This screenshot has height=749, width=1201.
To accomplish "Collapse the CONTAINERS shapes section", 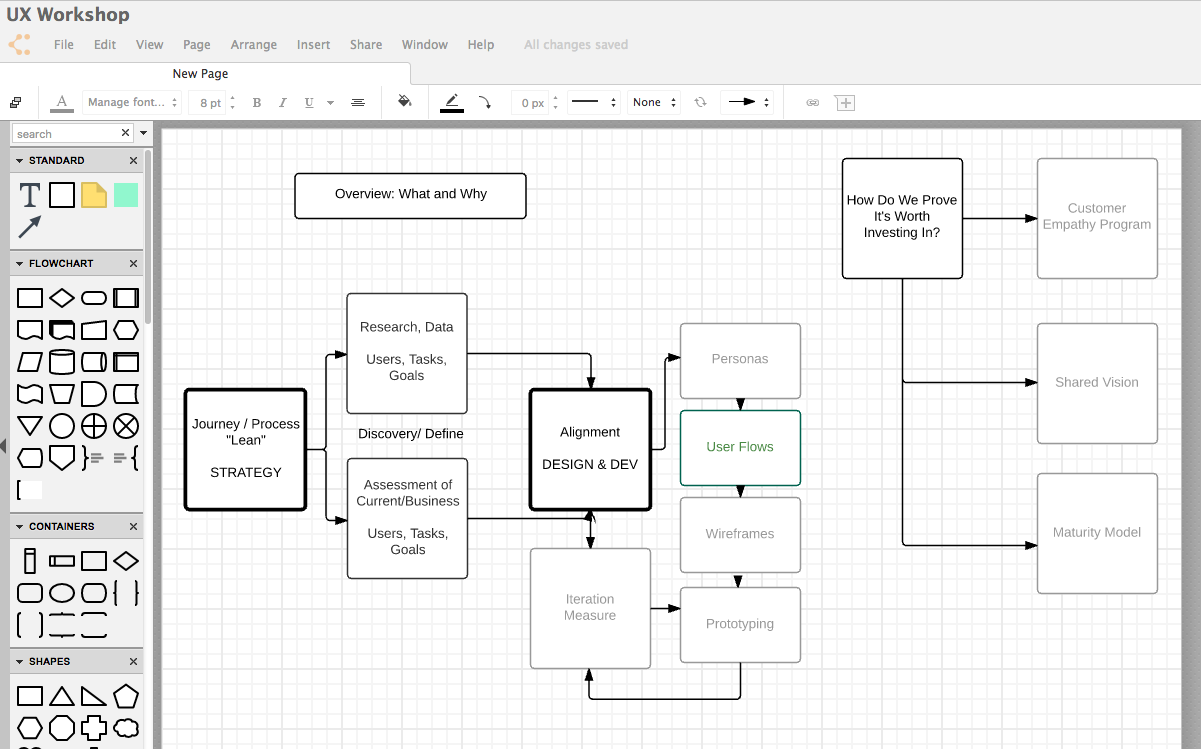I will pos(20,526).
